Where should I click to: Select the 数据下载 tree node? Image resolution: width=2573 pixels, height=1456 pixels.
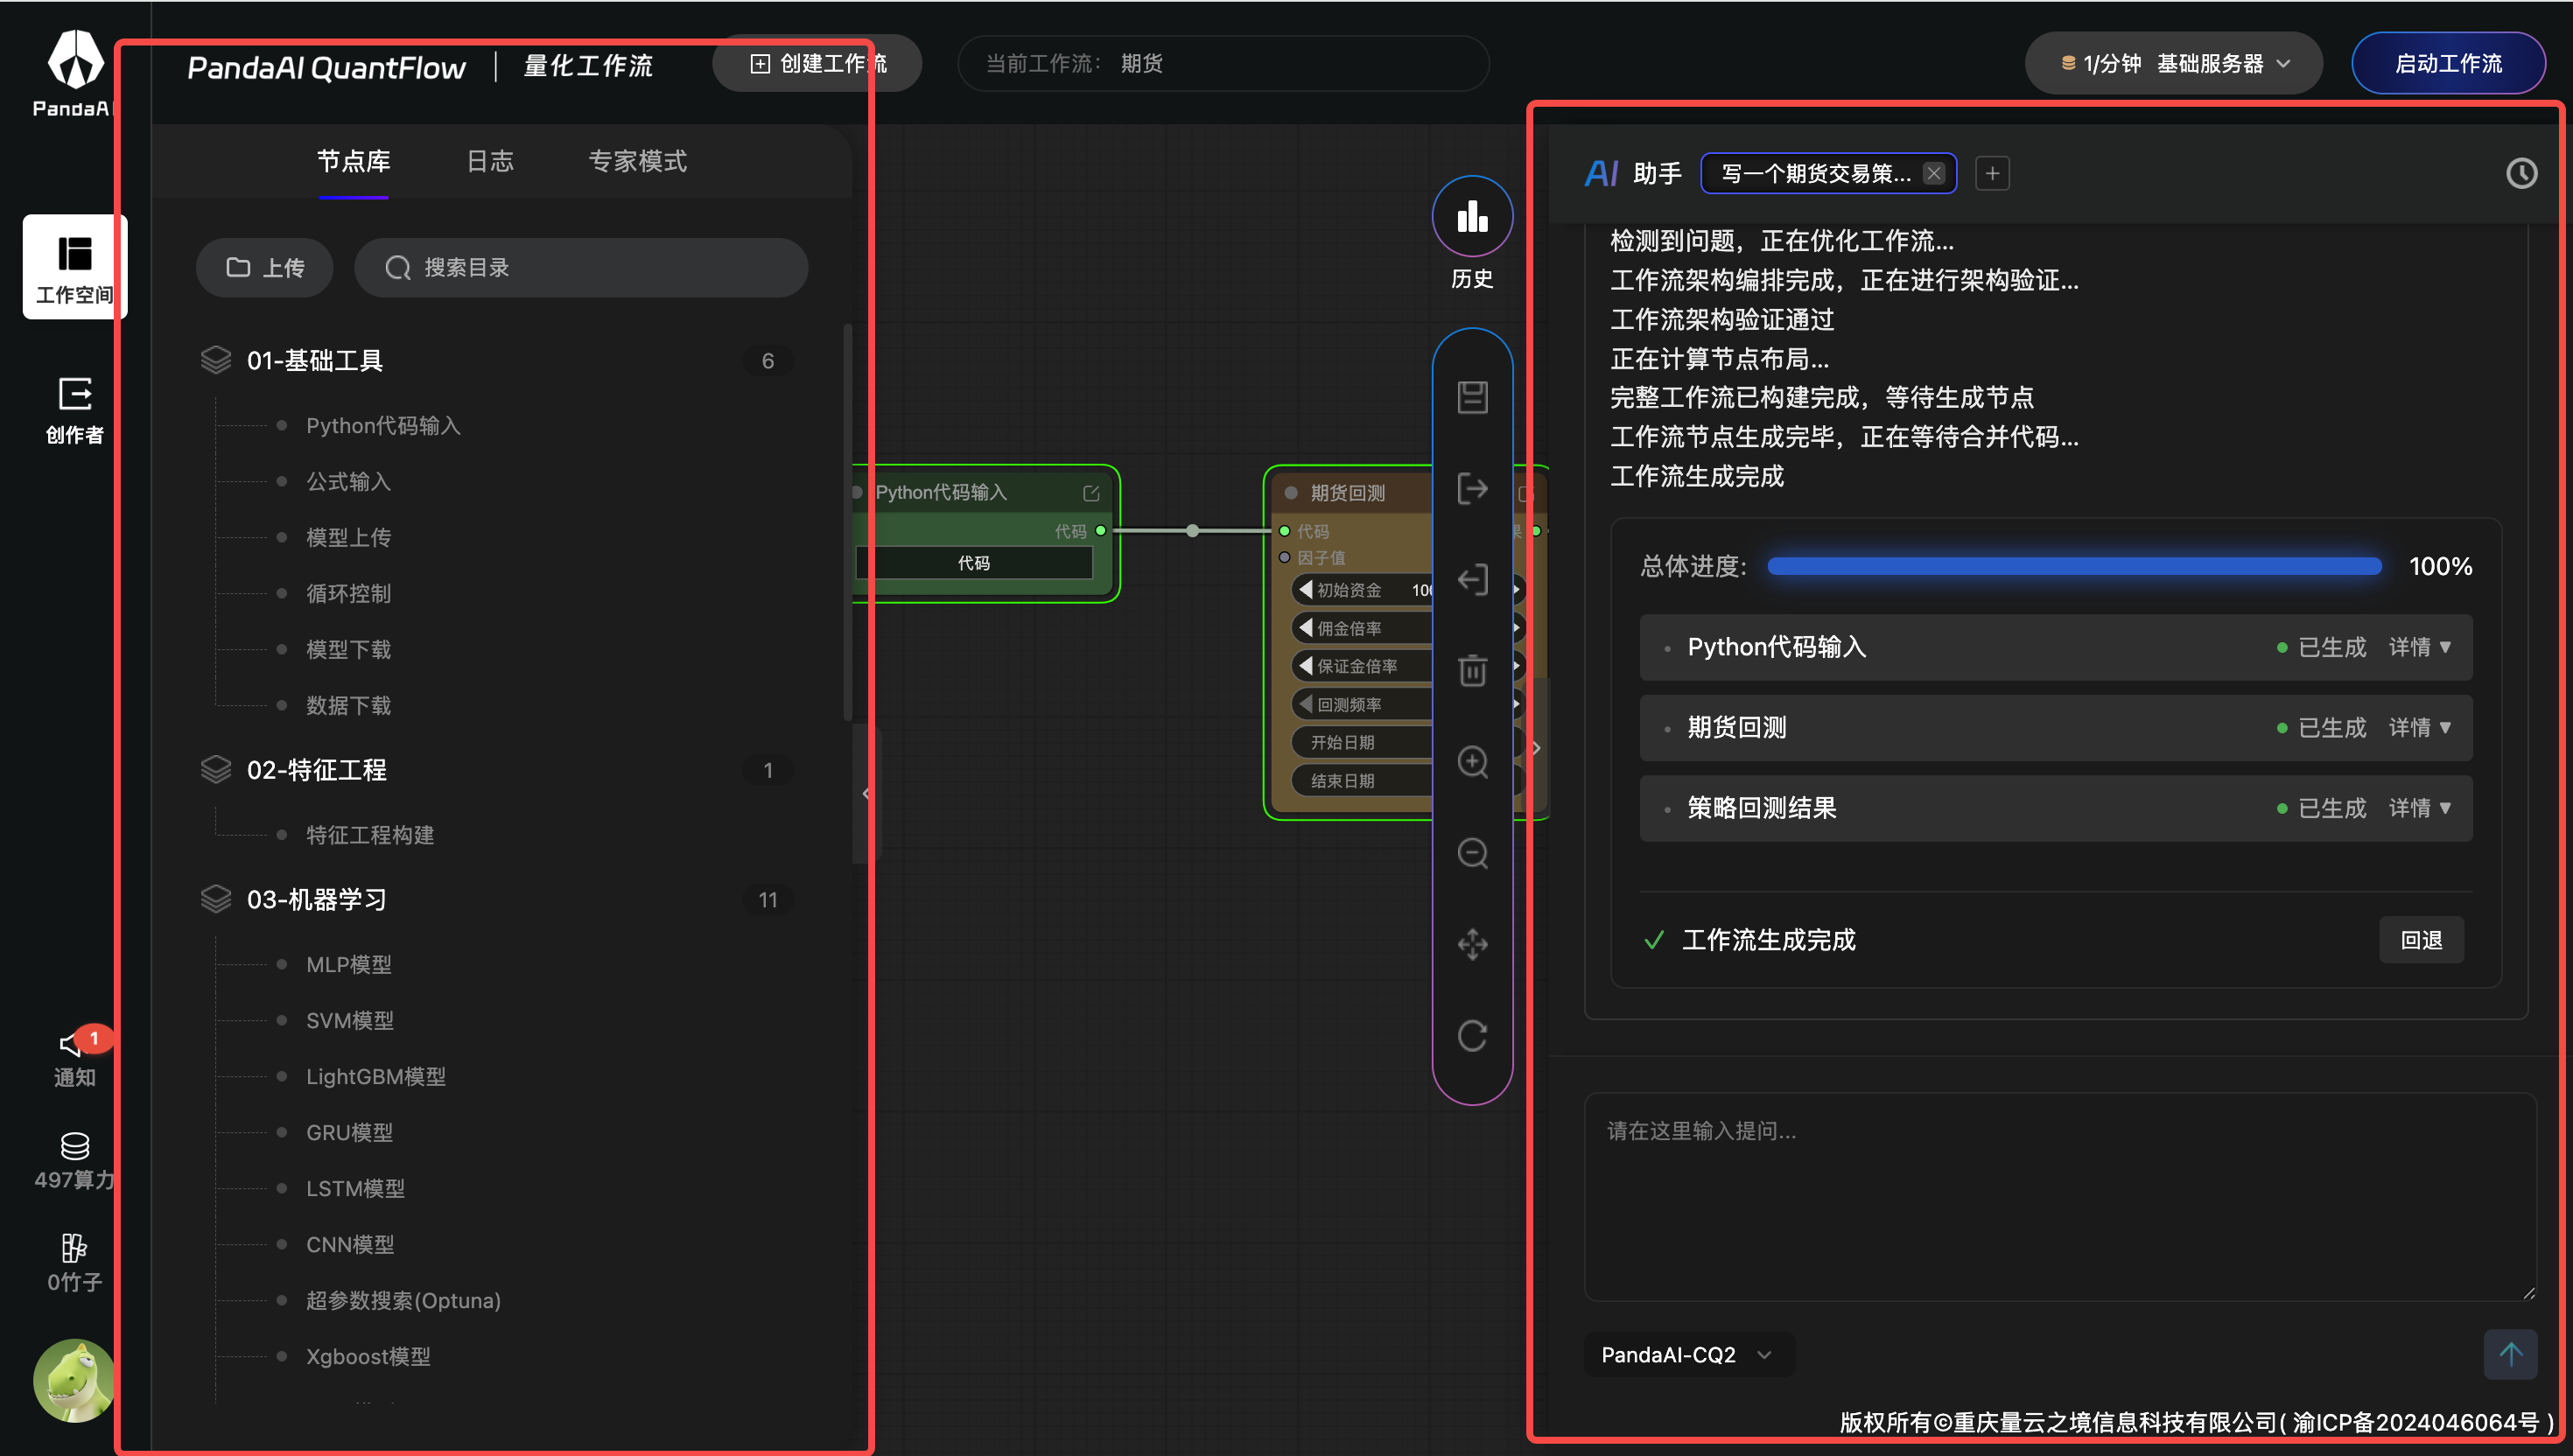pos(348,705)
